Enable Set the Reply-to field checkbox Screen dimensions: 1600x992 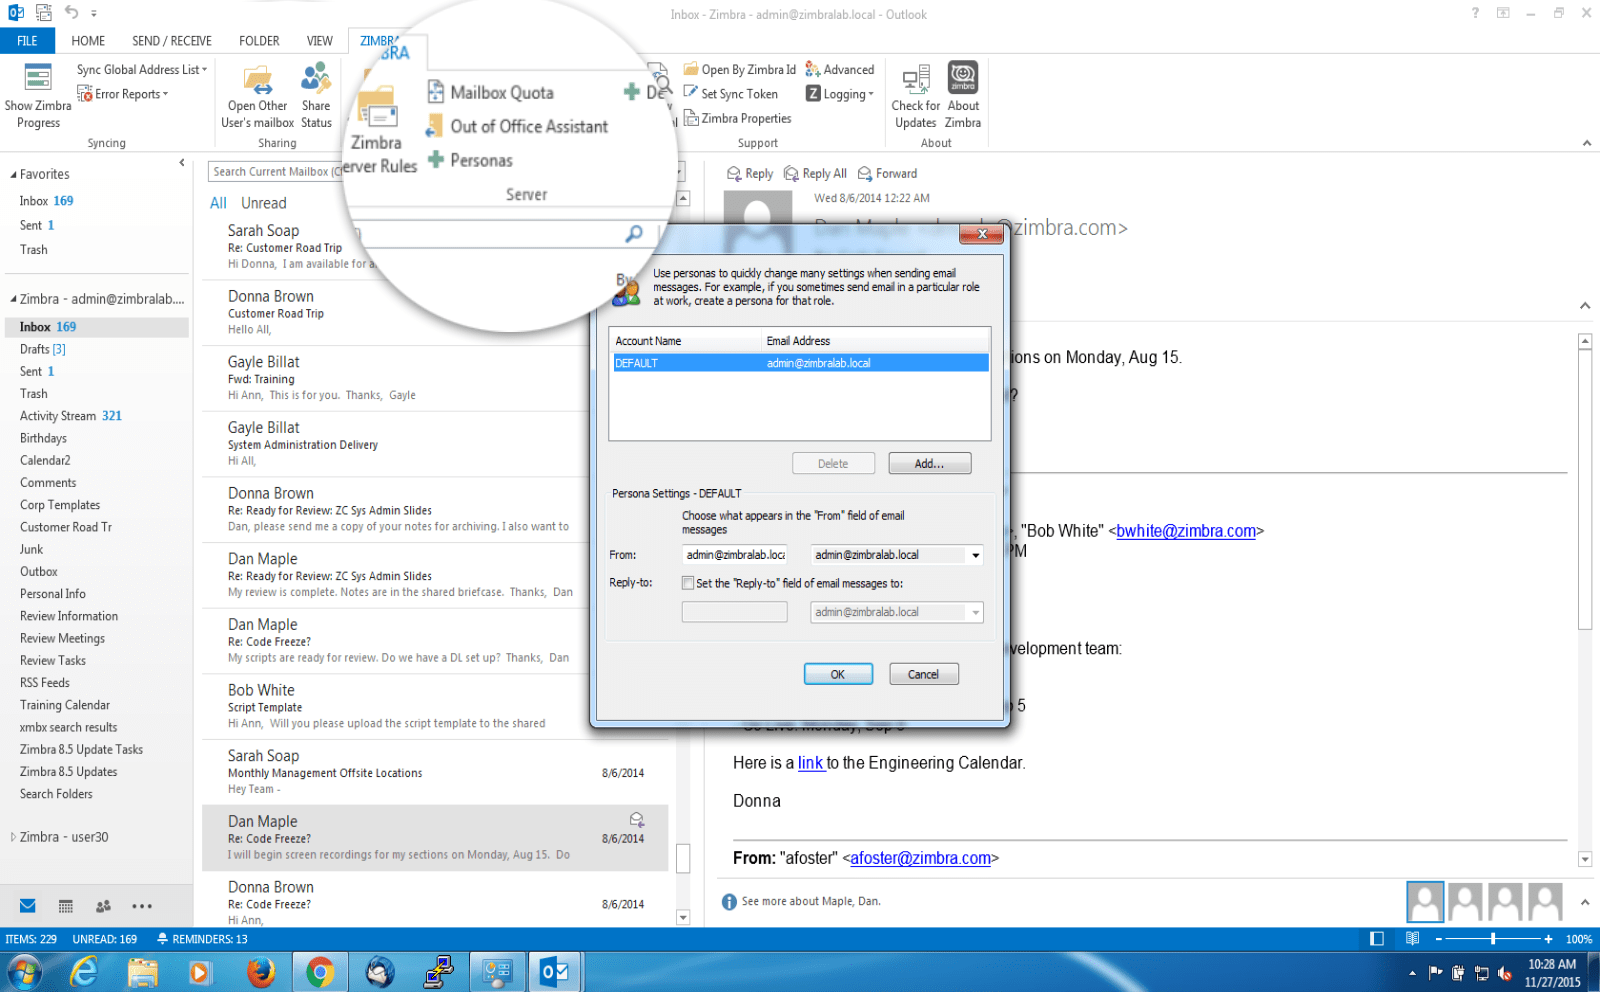688,583
